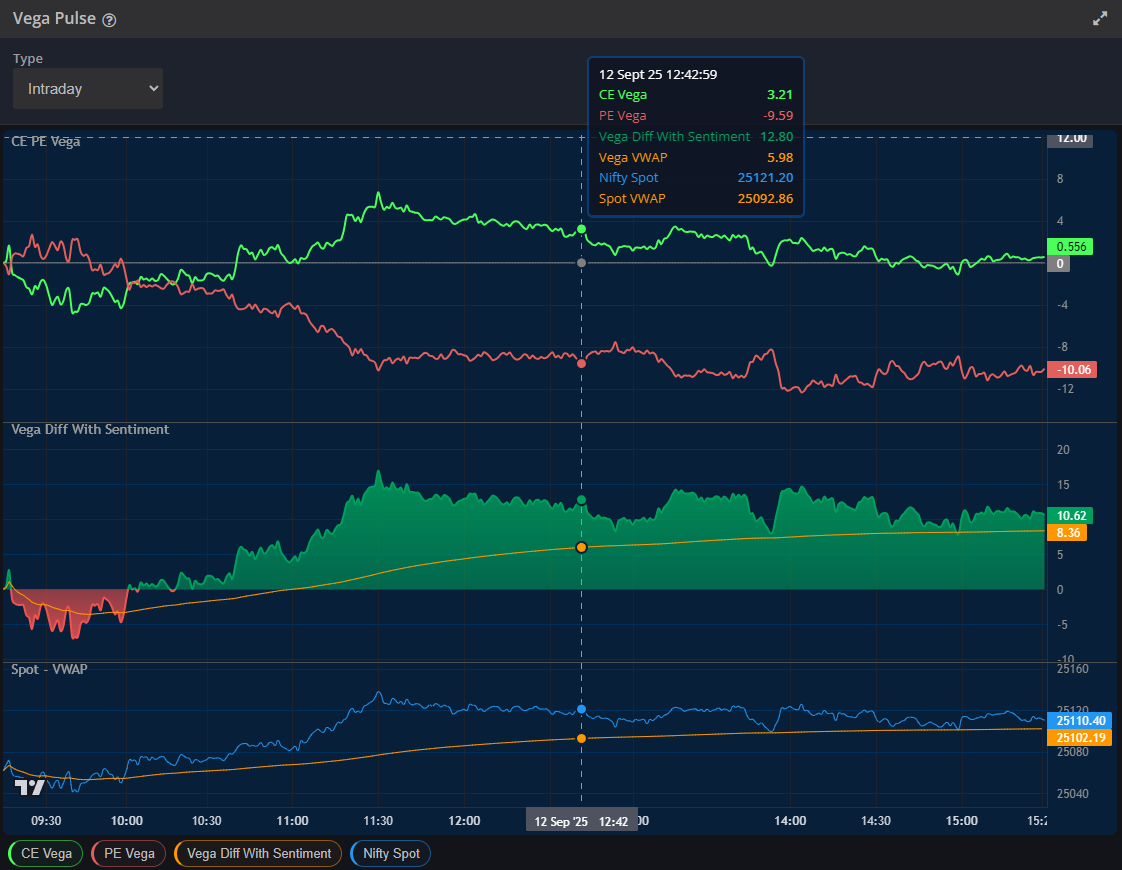Toggle the Vega Diff With Sentiment series

tap(257, 853)
